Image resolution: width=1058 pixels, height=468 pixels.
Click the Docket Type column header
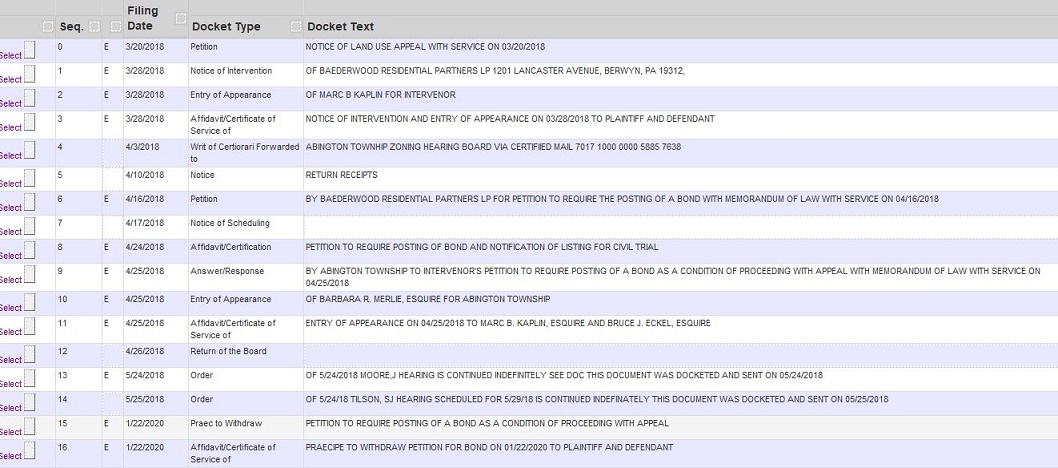point(226,27)
